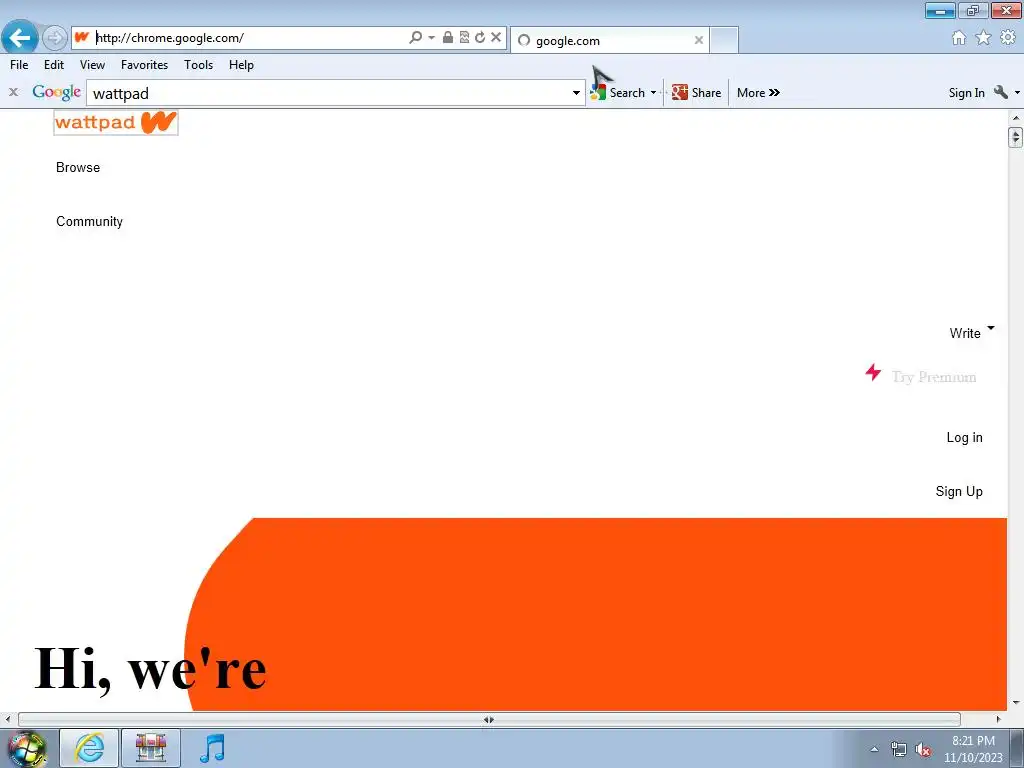
Task: Toggle Compatibility View icon in address bar
Action: (464, 37)
